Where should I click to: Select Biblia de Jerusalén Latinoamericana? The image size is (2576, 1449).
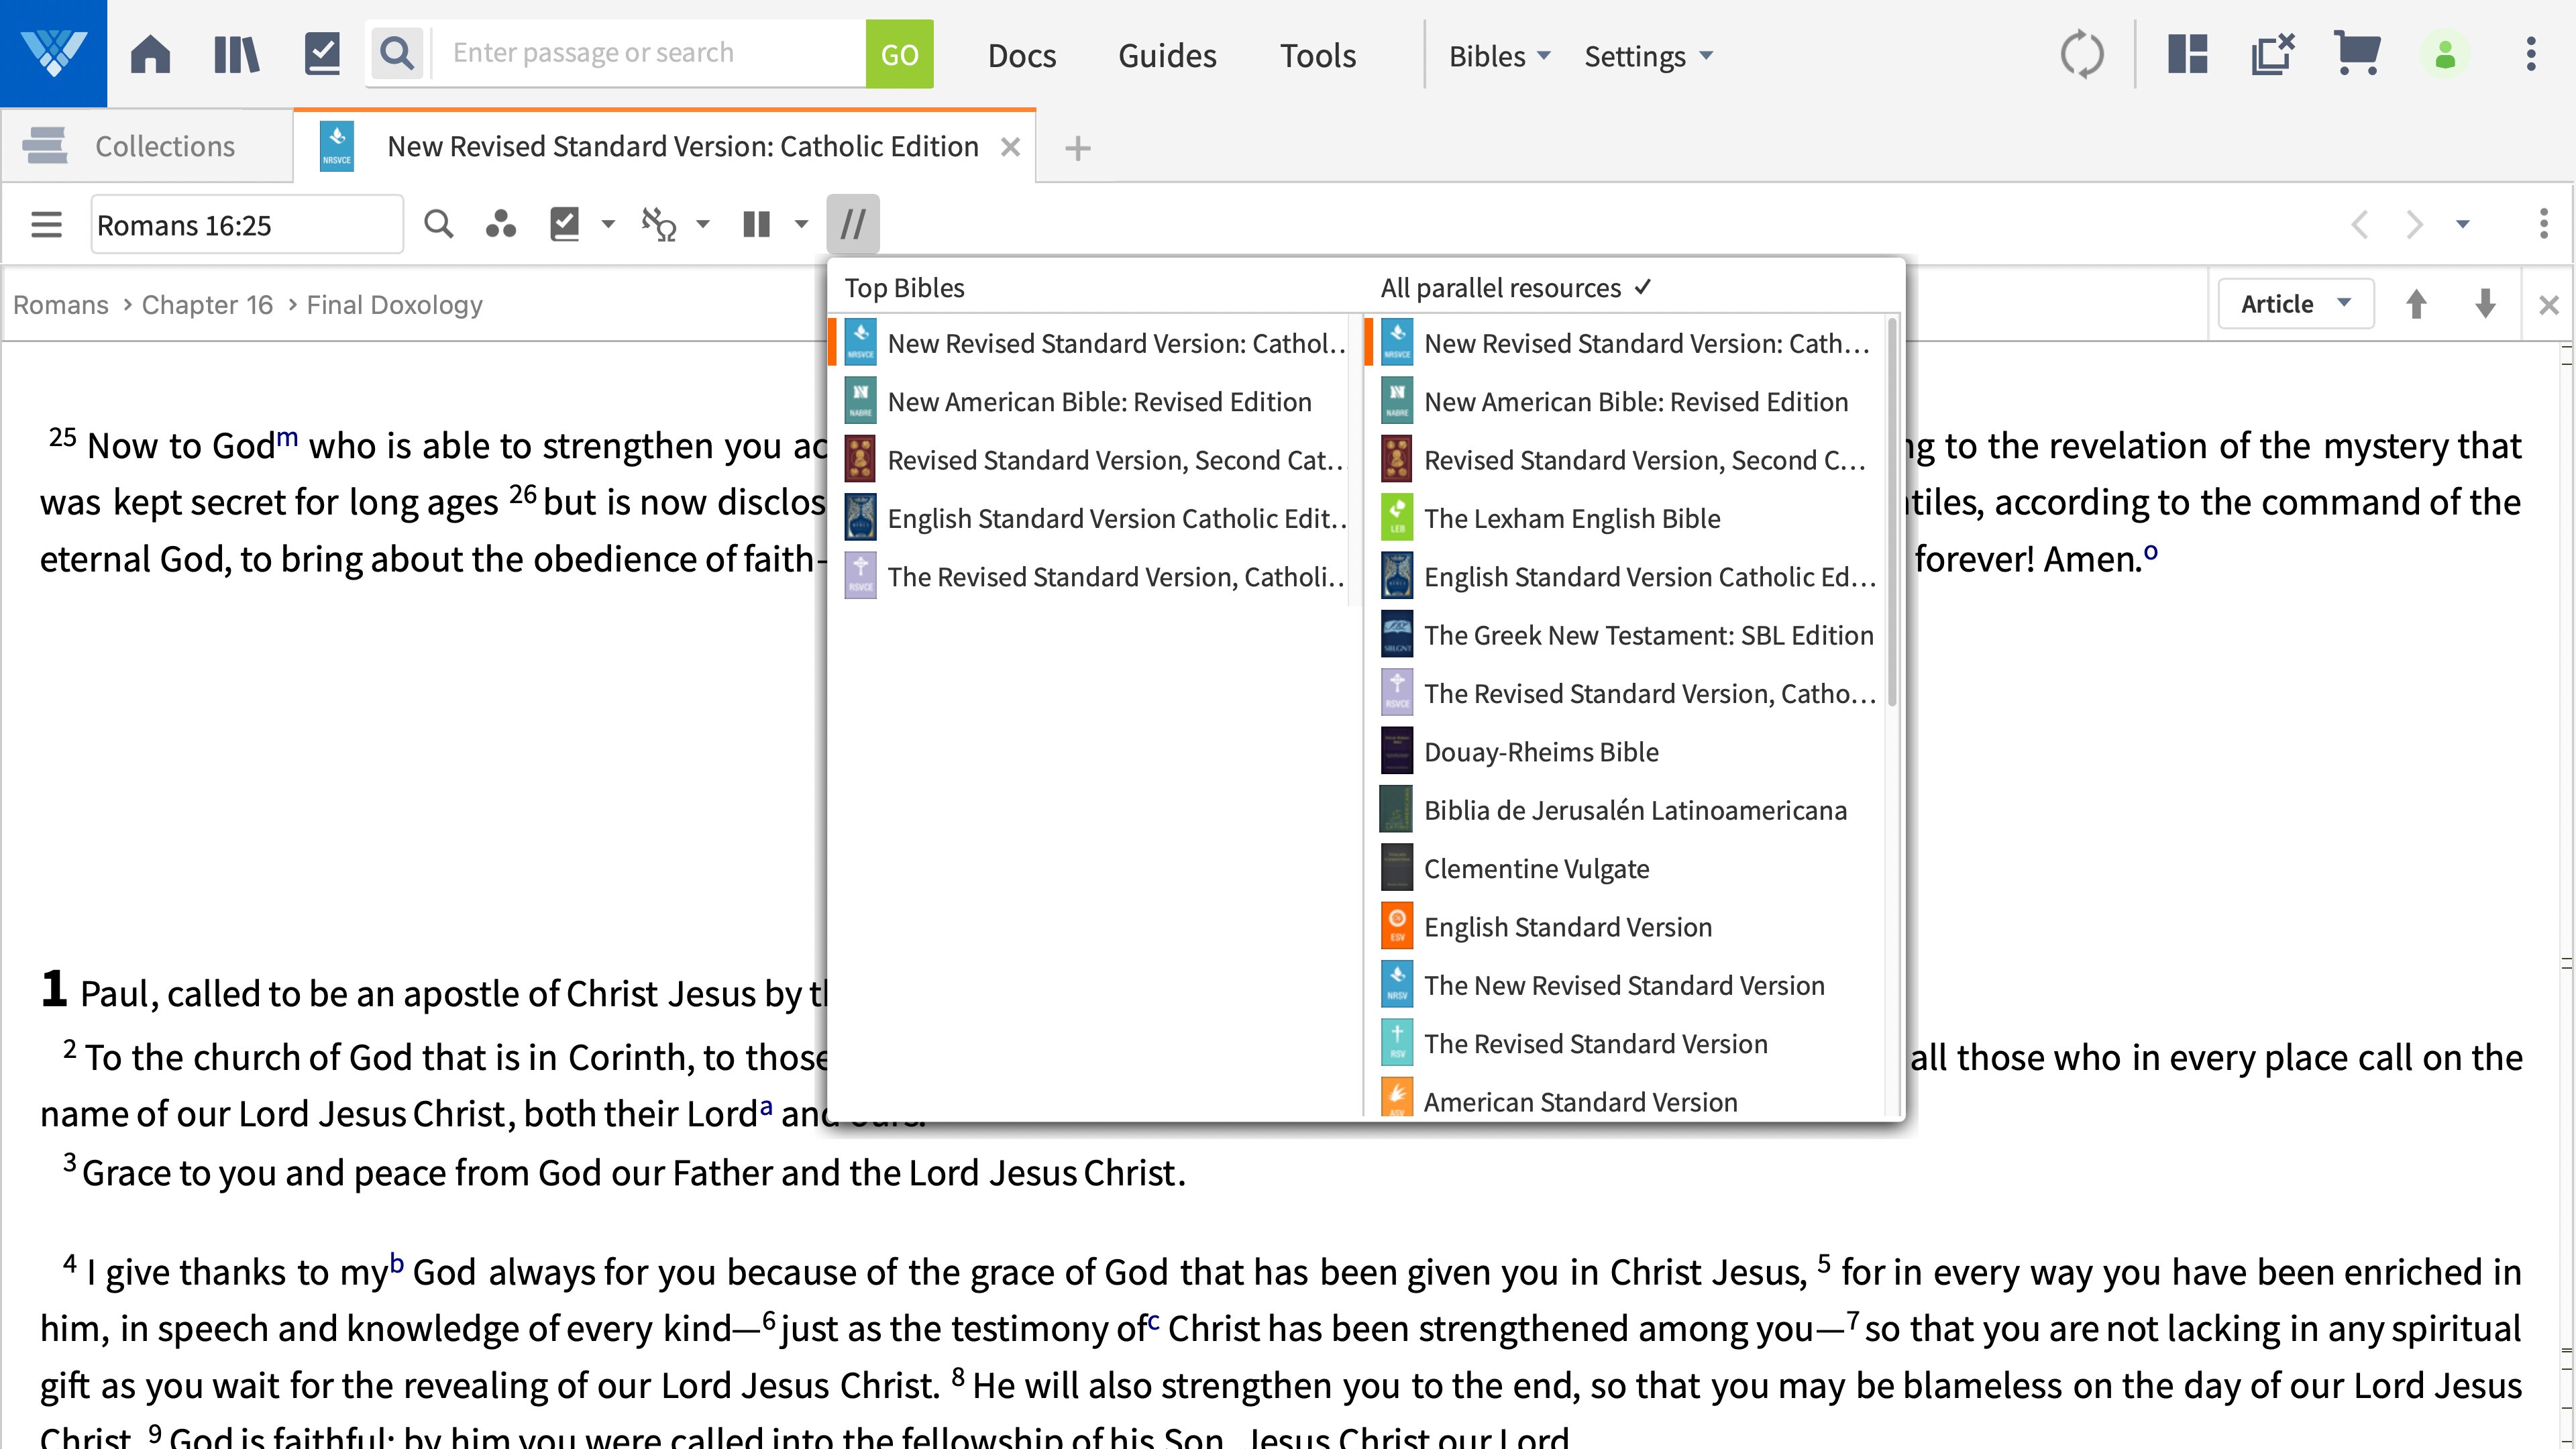(1625, 810)
